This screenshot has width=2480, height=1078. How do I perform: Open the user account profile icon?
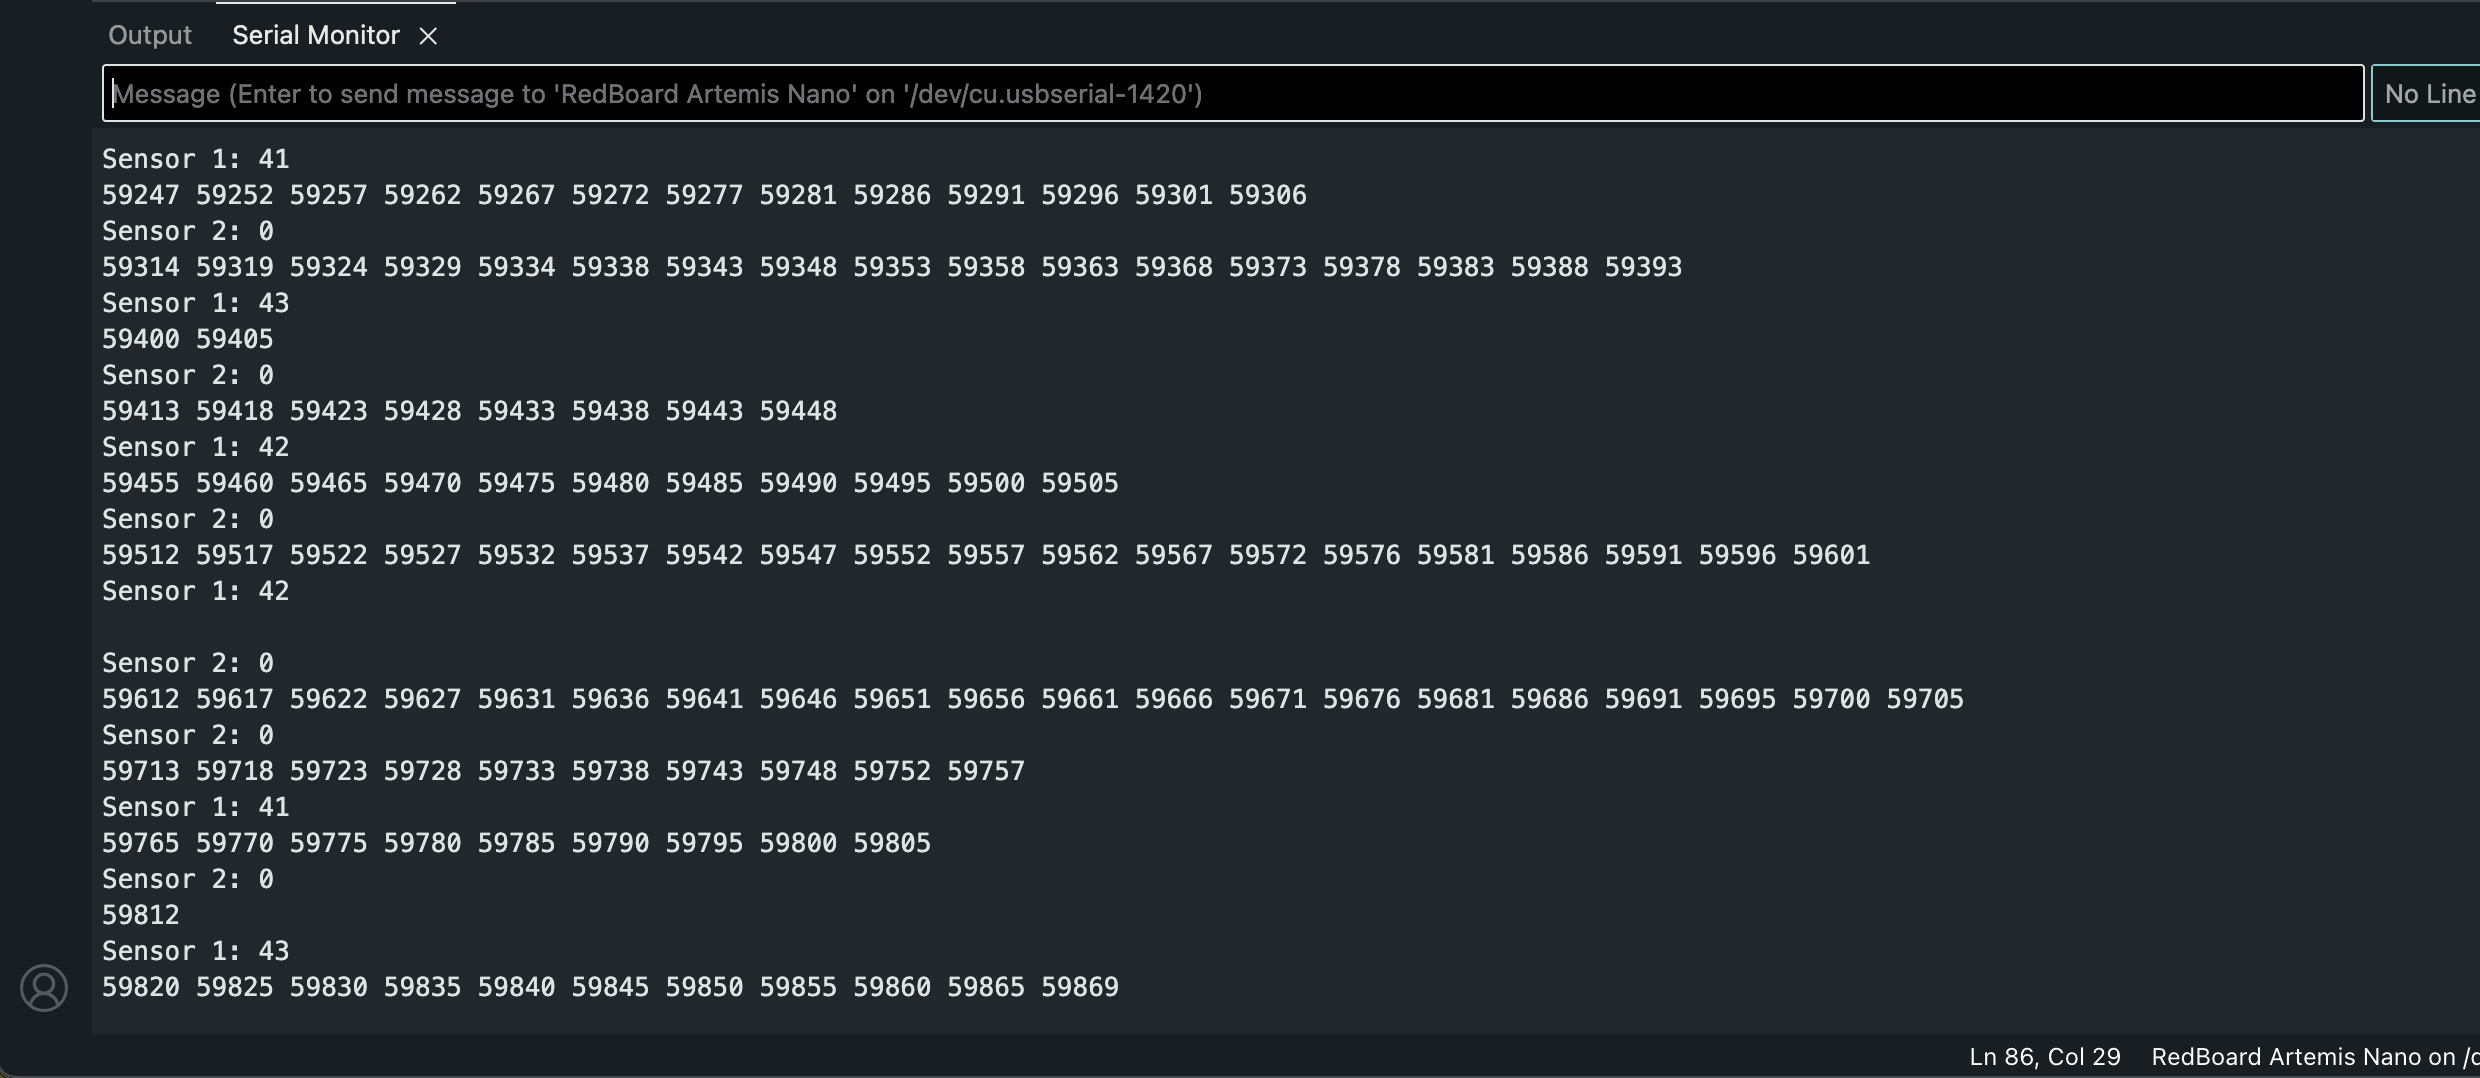44,988
